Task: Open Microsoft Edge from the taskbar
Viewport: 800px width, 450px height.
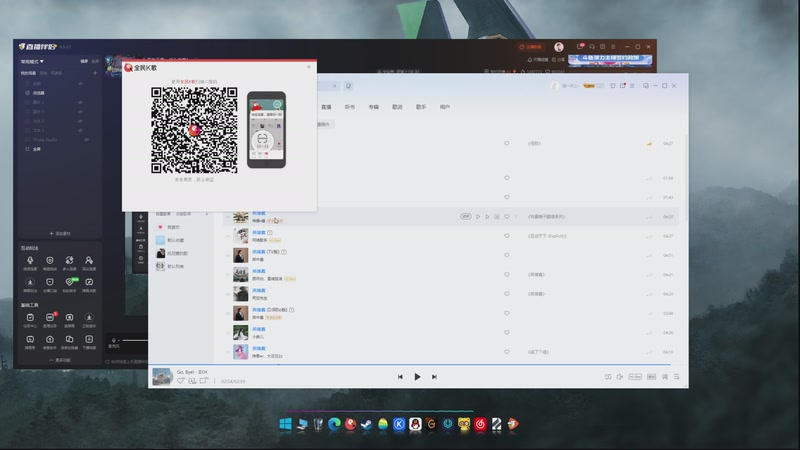Action: click(334, 424)
